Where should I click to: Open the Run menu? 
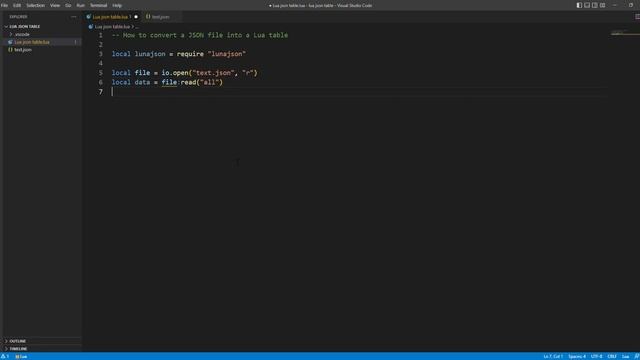coord(80,5)
